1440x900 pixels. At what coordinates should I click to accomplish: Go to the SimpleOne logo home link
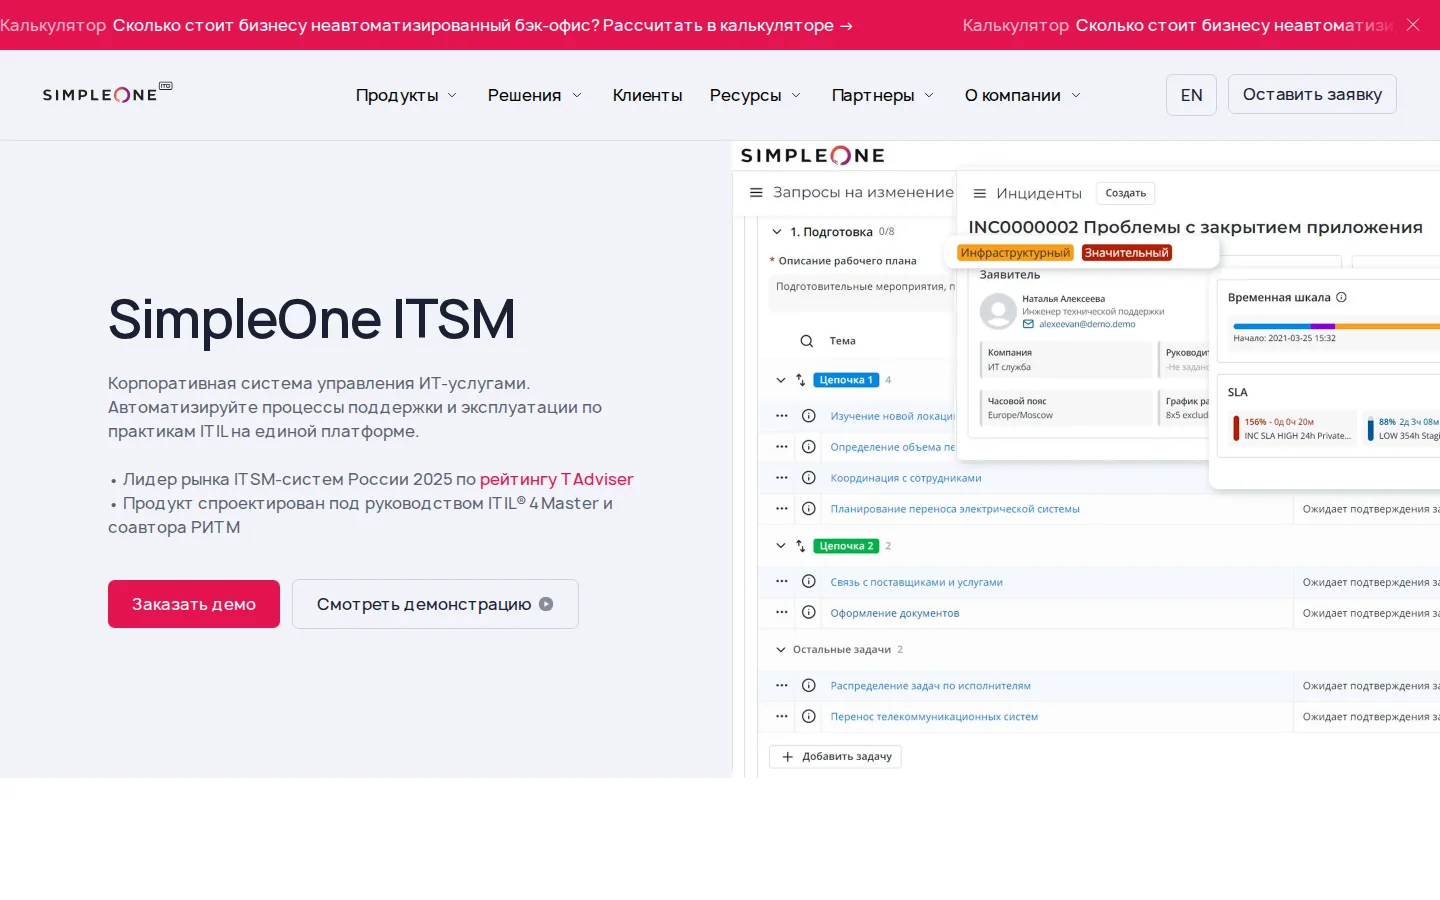coord(107,94)
